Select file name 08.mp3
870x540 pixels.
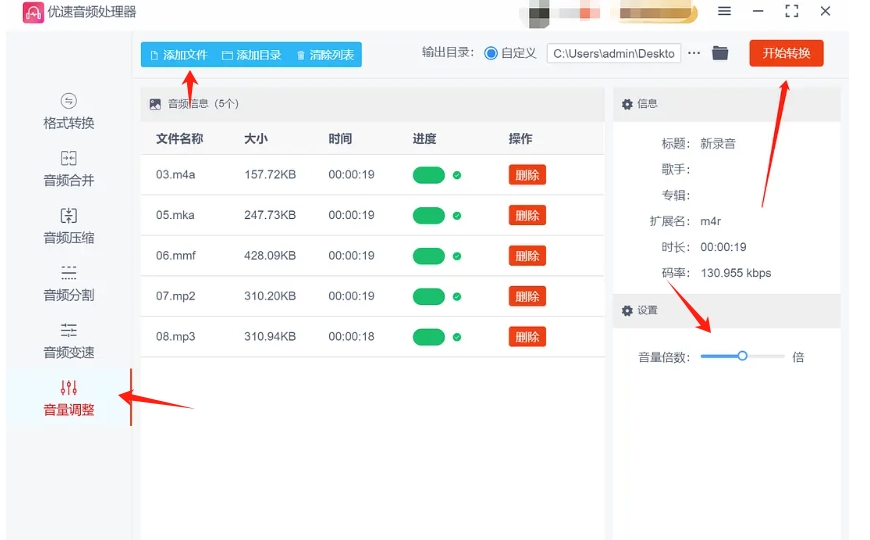click(175, 336)
